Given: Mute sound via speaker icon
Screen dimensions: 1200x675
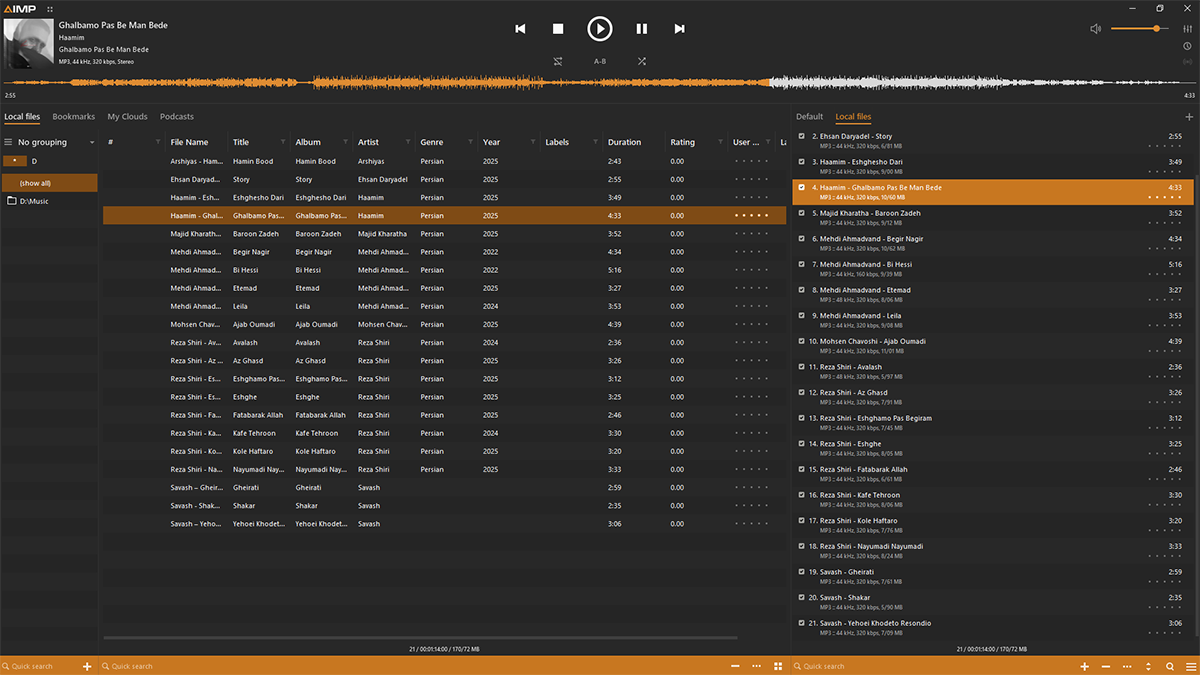Looking at the screenshot, I should [1096, 29].
